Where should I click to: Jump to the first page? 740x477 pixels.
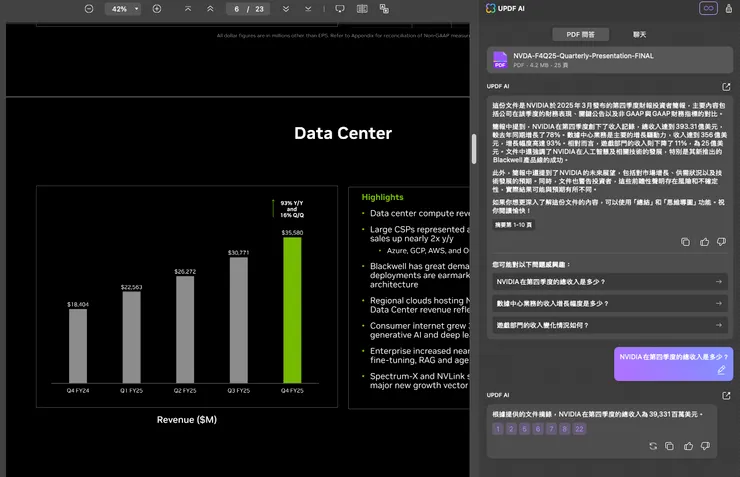pyautogui.click(x=188, y=9)
